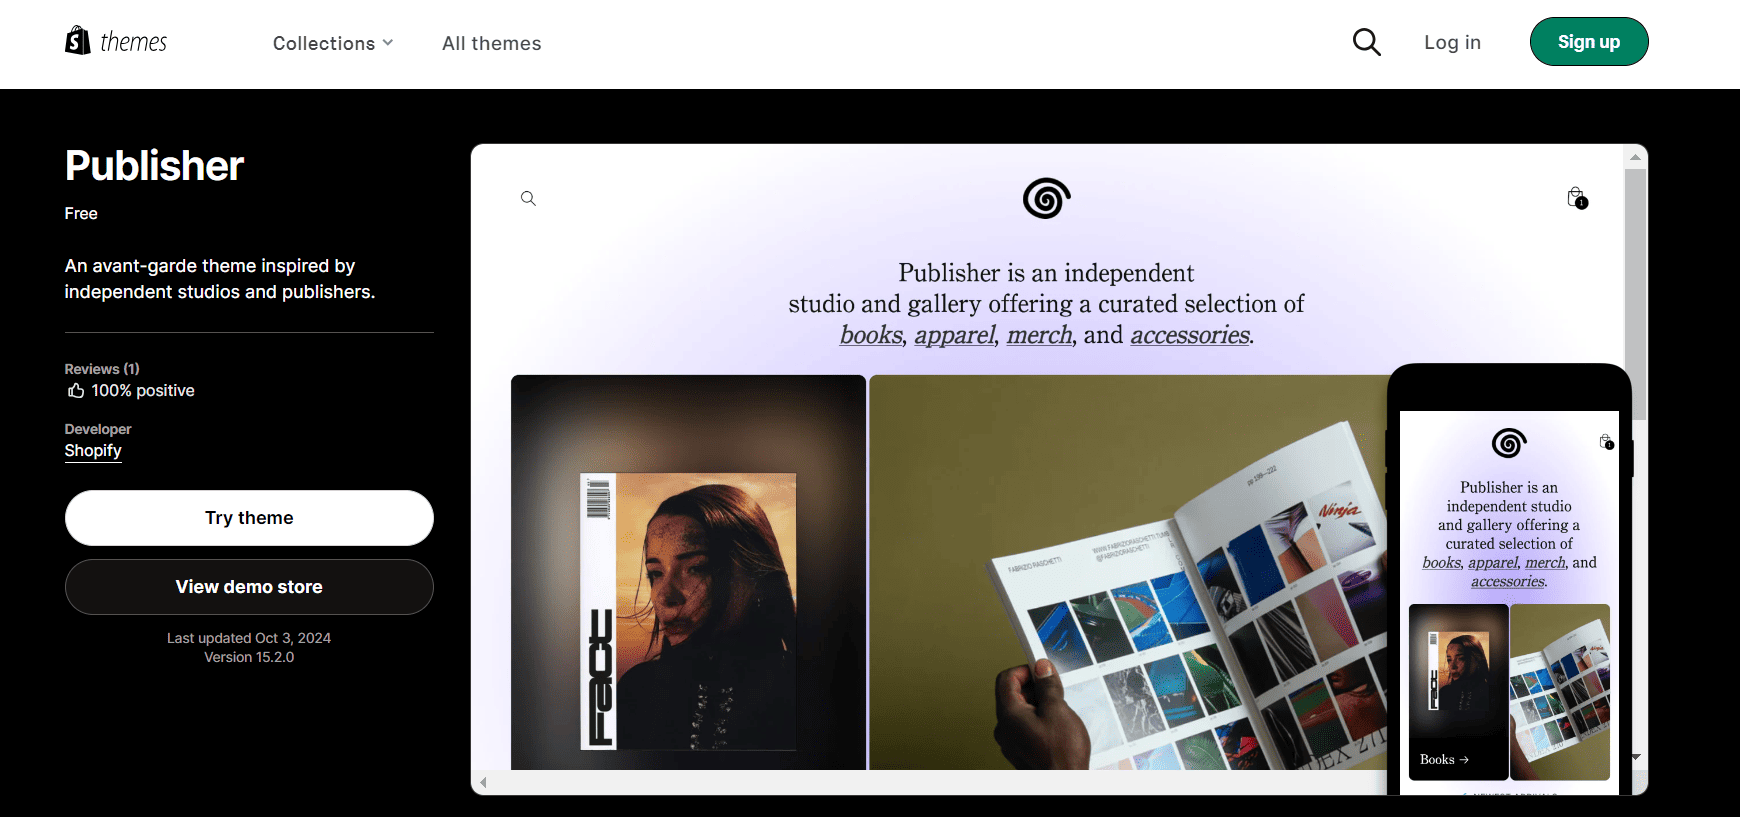Follow the Shopify developer link
1740x817 pixels.
(93, 451)
